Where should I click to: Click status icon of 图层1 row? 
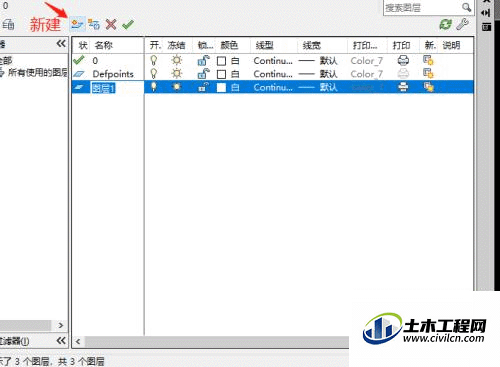(79, 87)
